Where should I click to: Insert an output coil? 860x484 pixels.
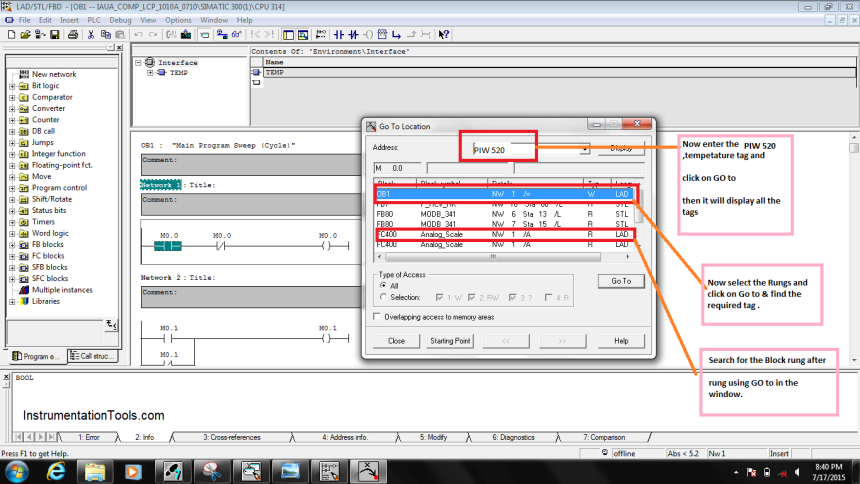pos(368,35)
